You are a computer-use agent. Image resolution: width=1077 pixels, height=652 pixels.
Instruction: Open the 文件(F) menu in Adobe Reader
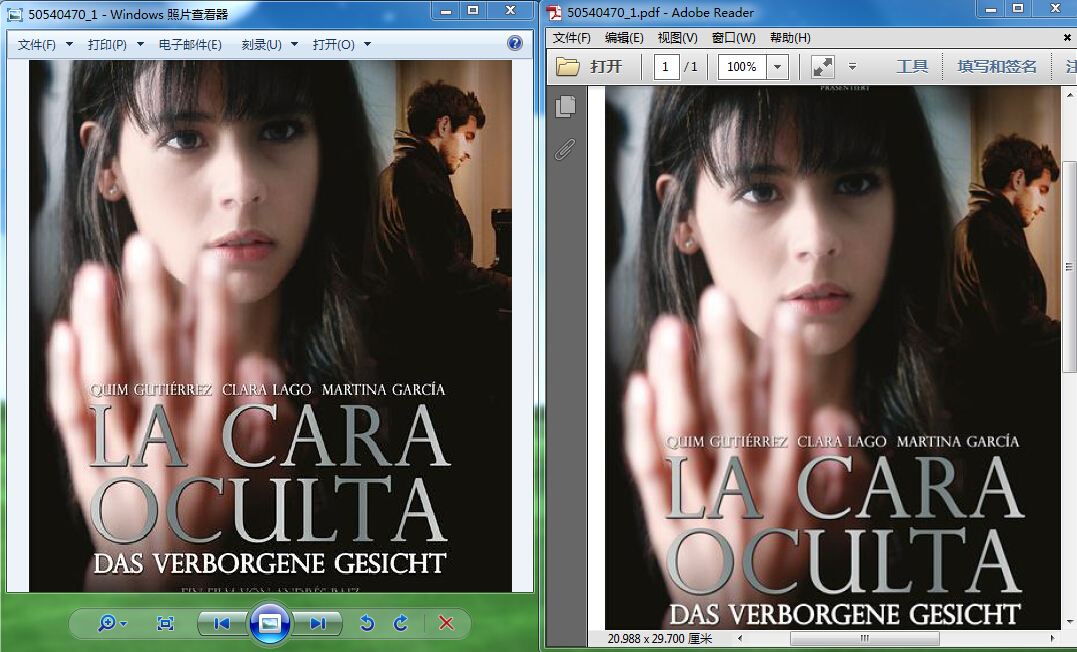pos(571,38)
